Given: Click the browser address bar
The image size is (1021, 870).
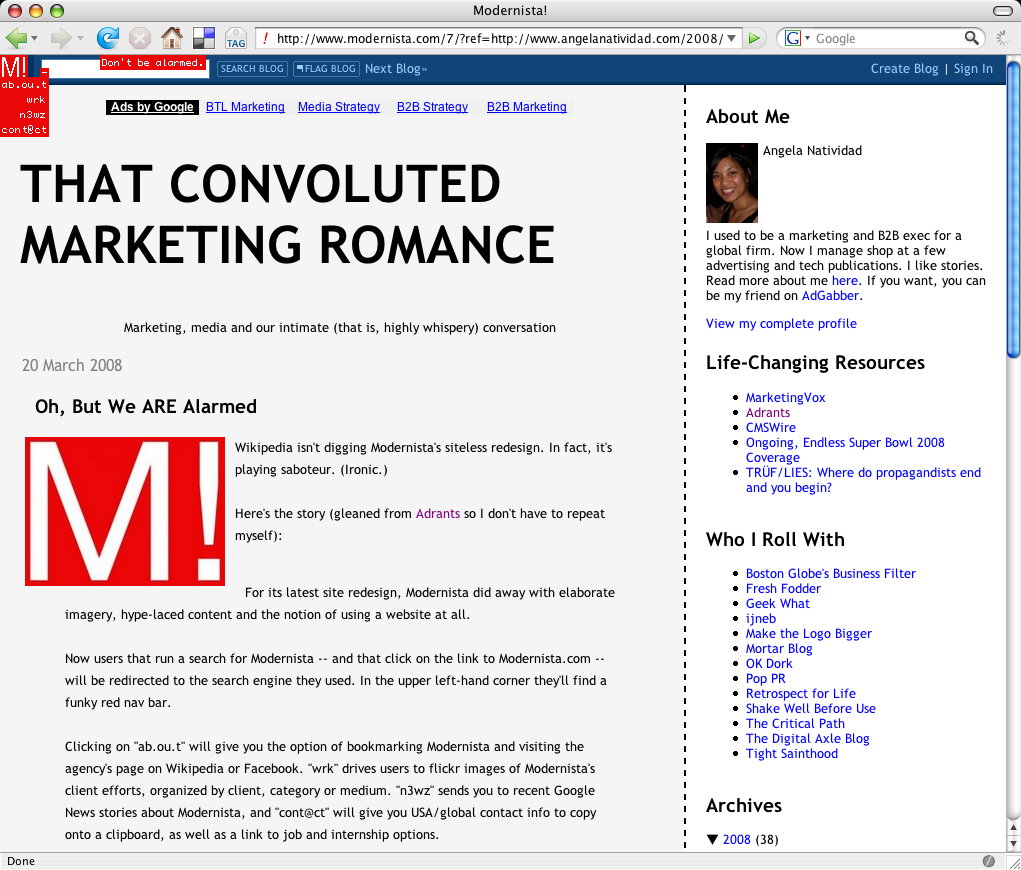Looking at the screenshot, I should (x=499, y=38).
